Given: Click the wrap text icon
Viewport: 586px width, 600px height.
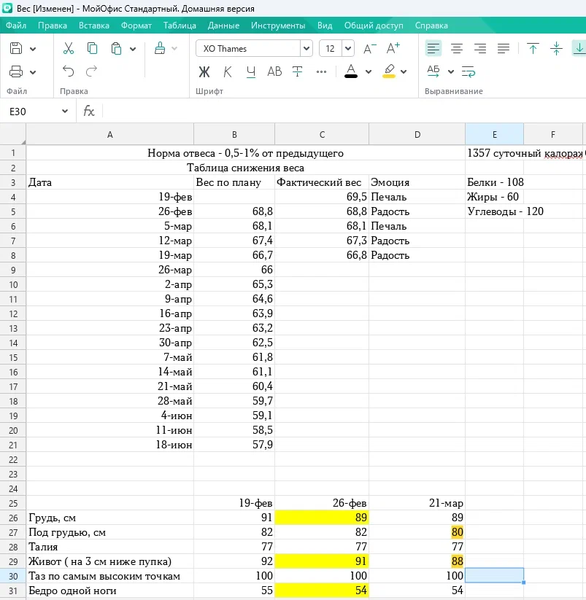Looking at the screenshot, I should tap(468, 72).
